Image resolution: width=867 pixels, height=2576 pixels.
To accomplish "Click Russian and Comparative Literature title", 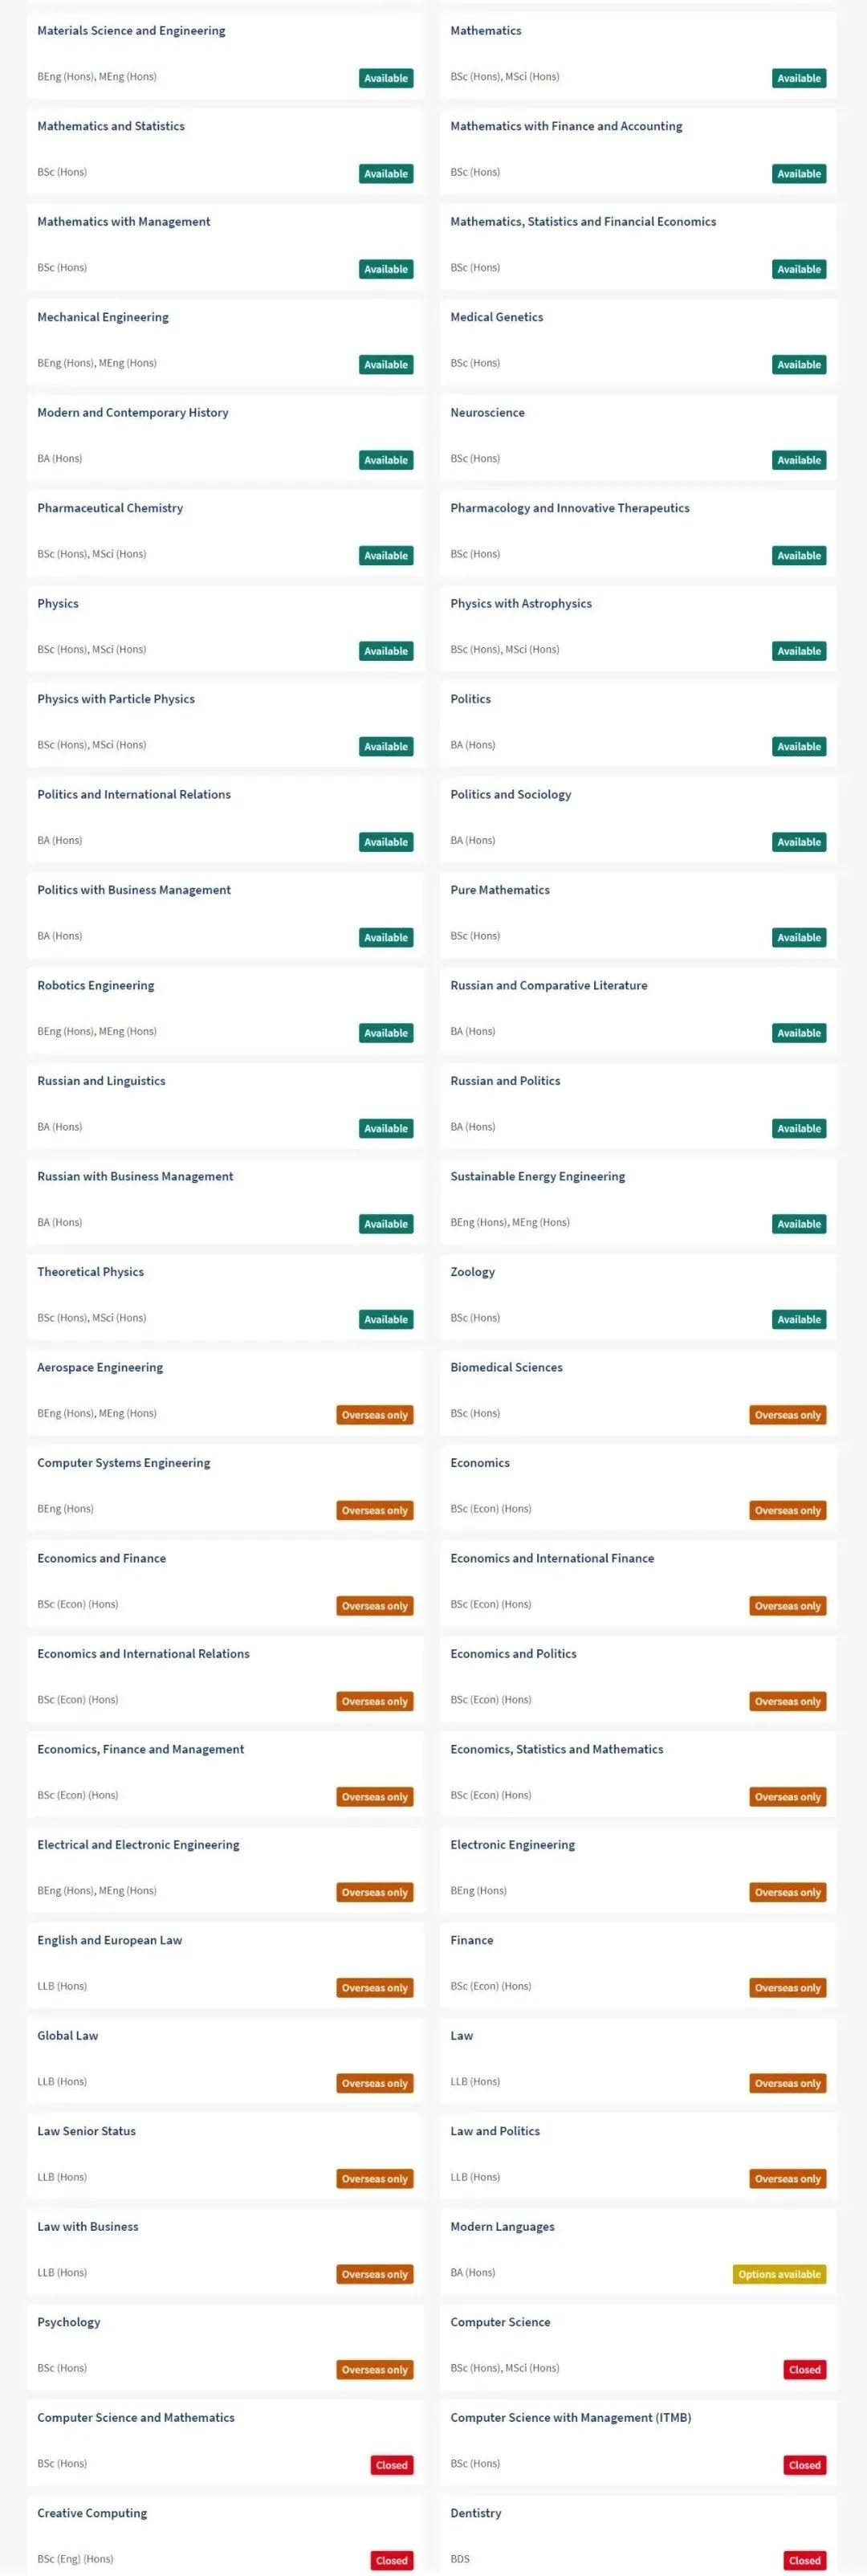I will [x=549, y=985].
